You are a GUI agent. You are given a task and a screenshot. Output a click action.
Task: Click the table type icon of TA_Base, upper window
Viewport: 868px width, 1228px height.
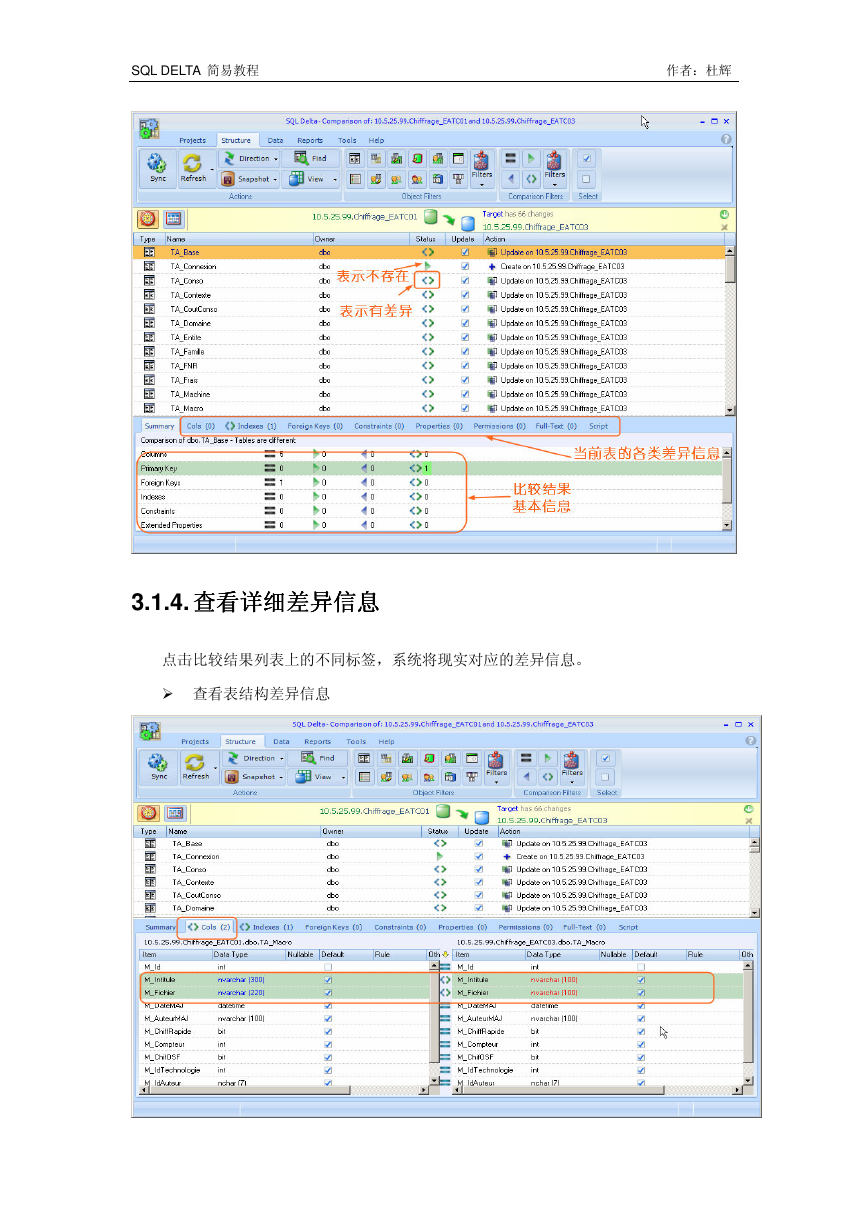148,253
